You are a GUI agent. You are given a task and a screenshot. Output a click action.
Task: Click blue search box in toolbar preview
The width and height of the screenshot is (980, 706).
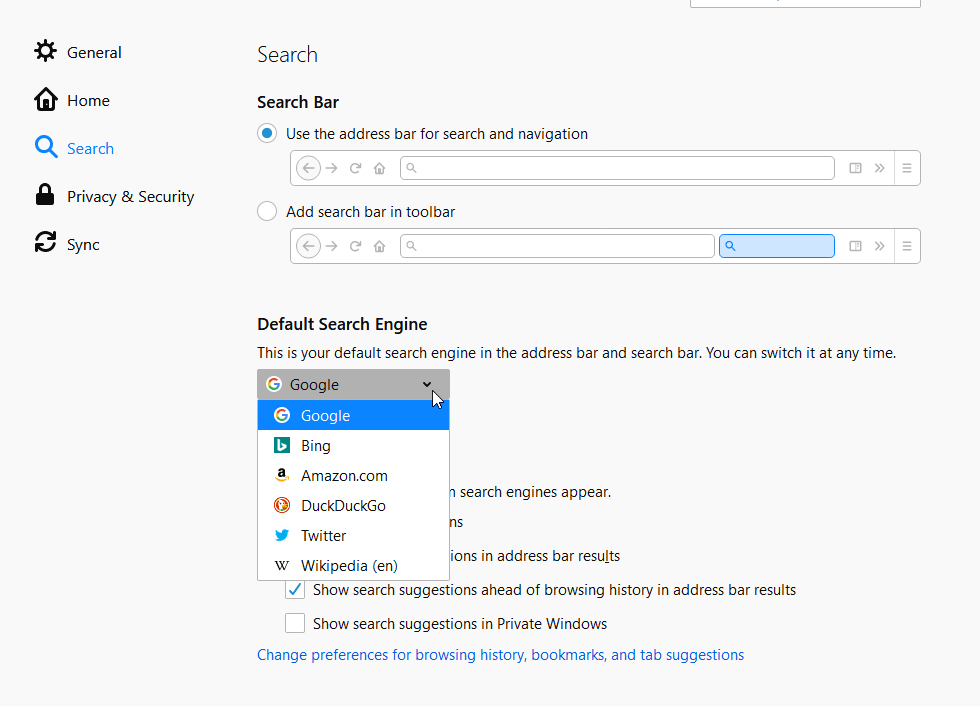[x=777, y=246]
